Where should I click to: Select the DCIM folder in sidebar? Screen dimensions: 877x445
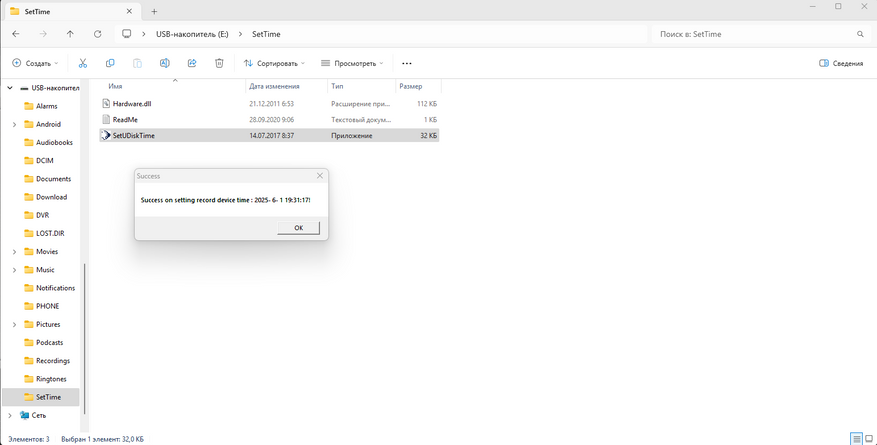tap(45, 160)
